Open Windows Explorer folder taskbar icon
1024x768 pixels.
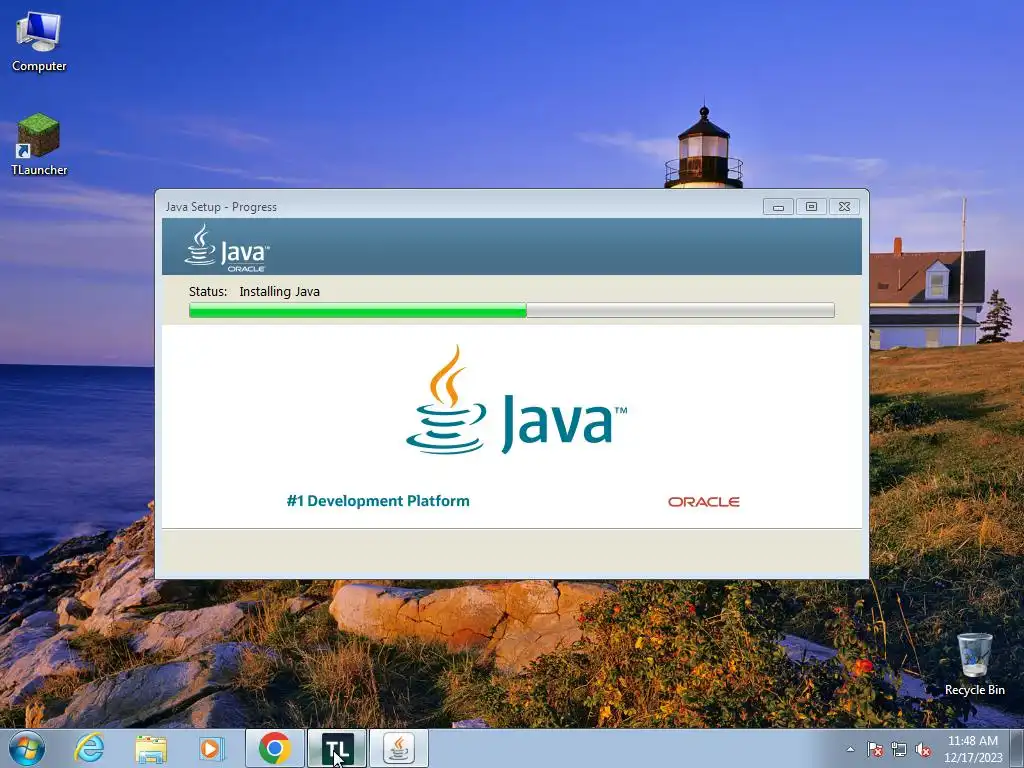point(151,748)
